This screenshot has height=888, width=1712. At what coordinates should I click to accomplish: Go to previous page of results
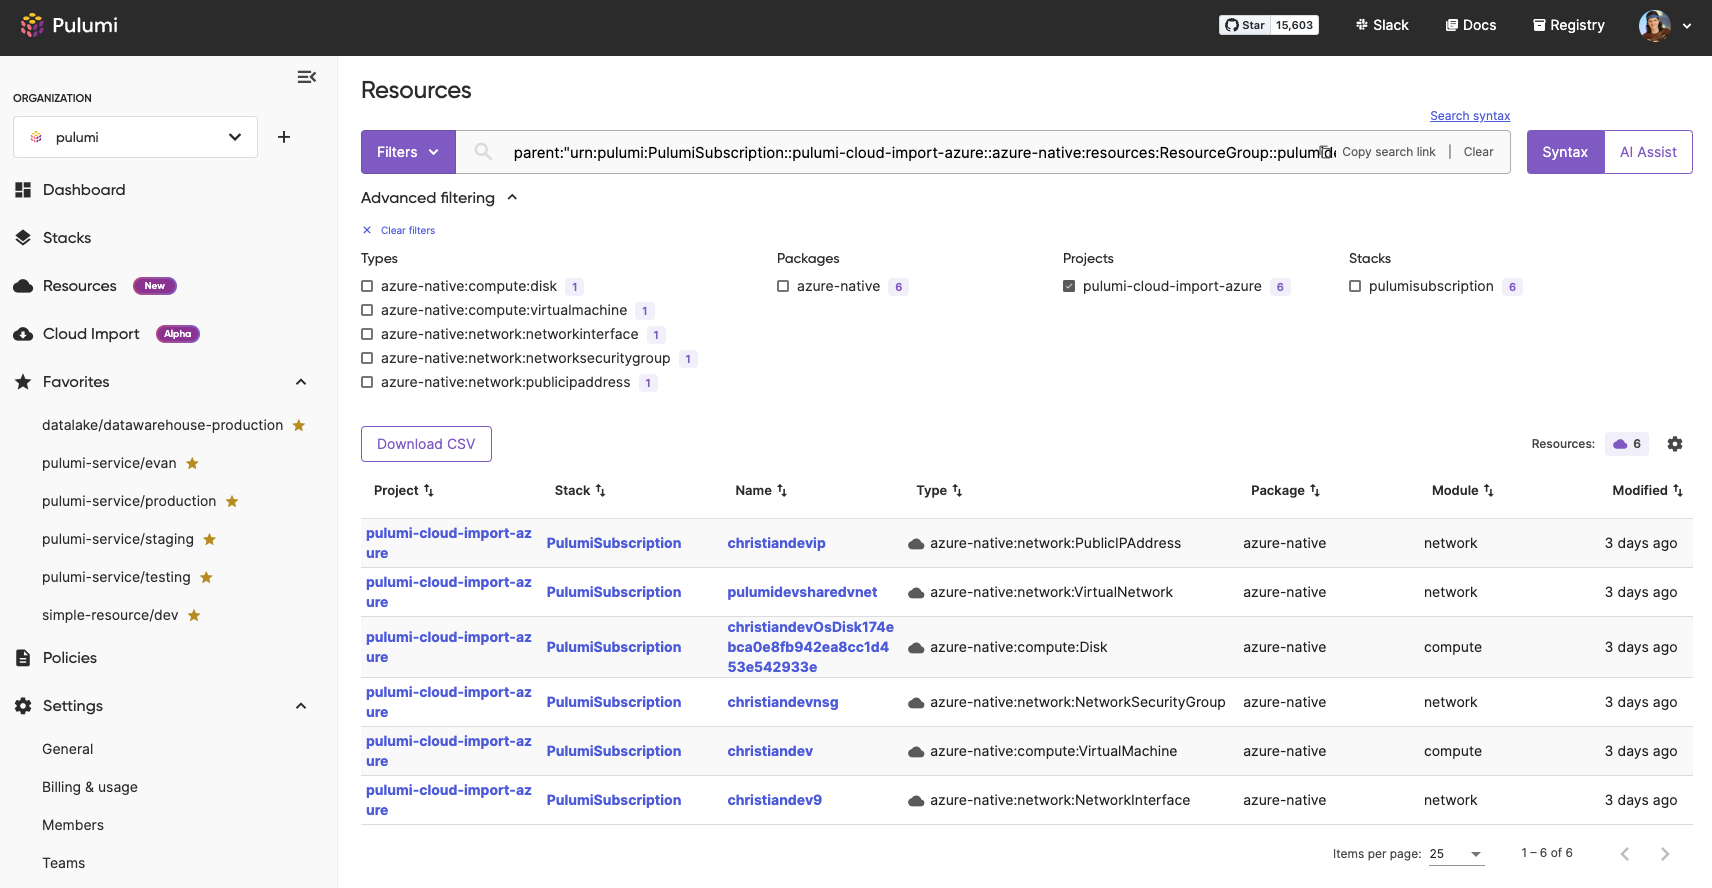point(1625,854)
